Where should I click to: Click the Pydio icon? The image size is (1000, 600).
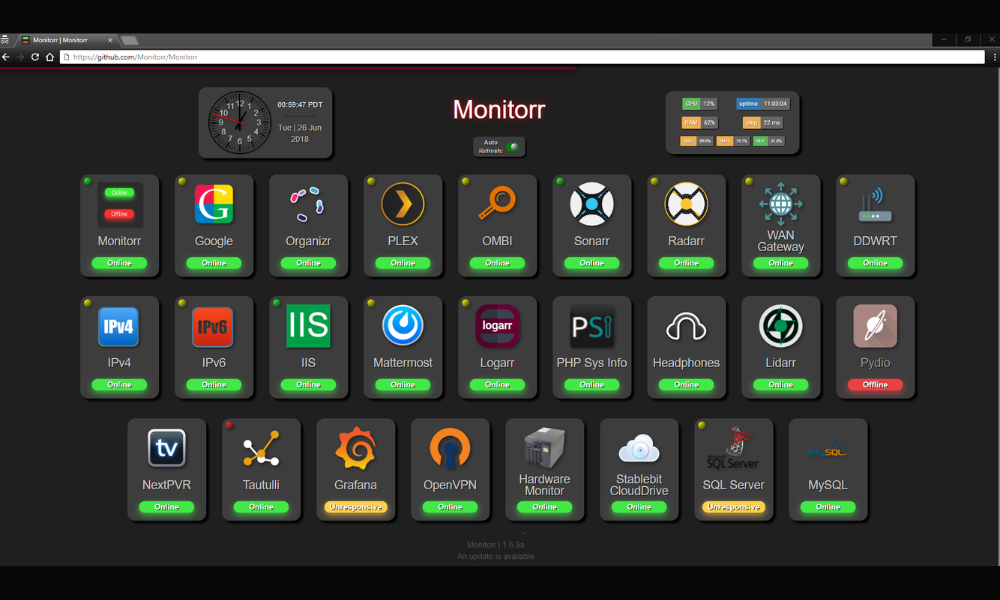pyautogui.click(x=875, y=326)
